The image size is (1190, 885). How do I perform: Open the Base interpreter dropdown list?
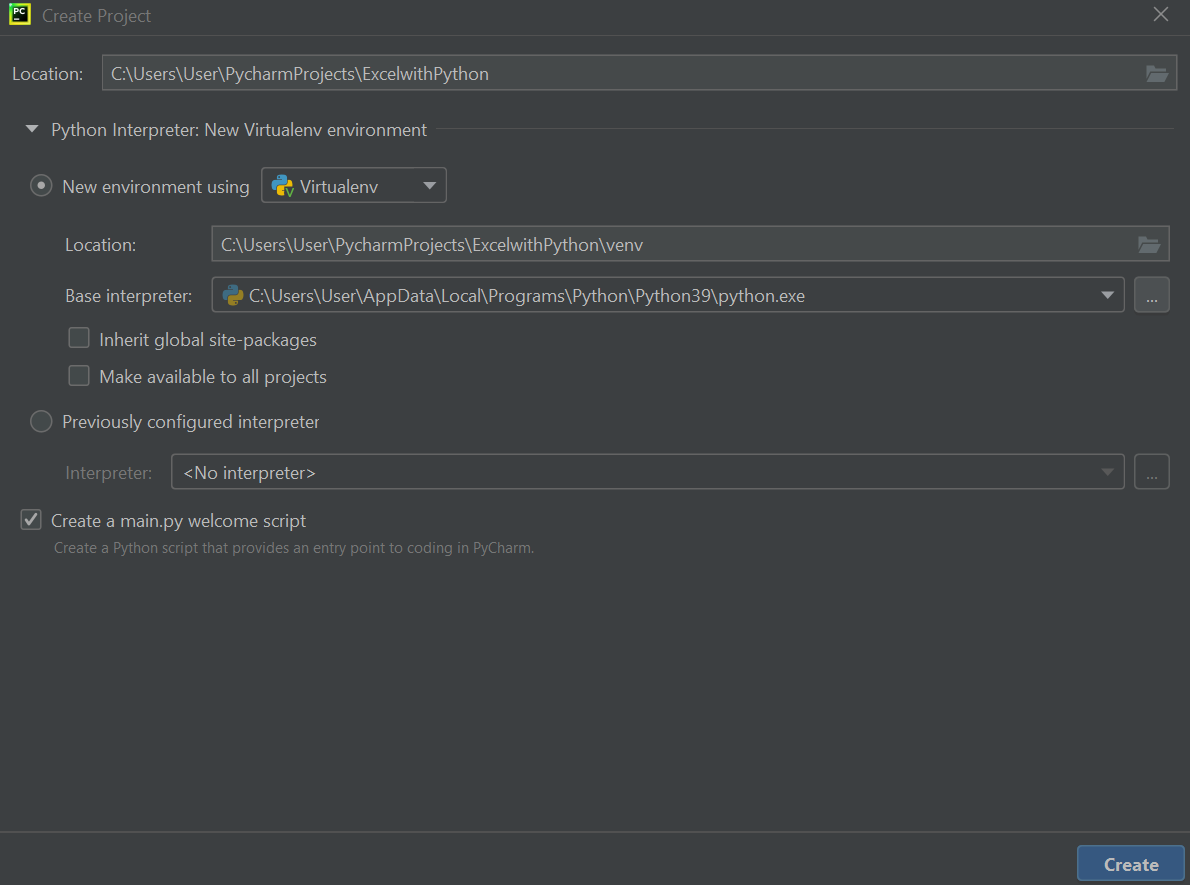click(x=1107, y=295)
